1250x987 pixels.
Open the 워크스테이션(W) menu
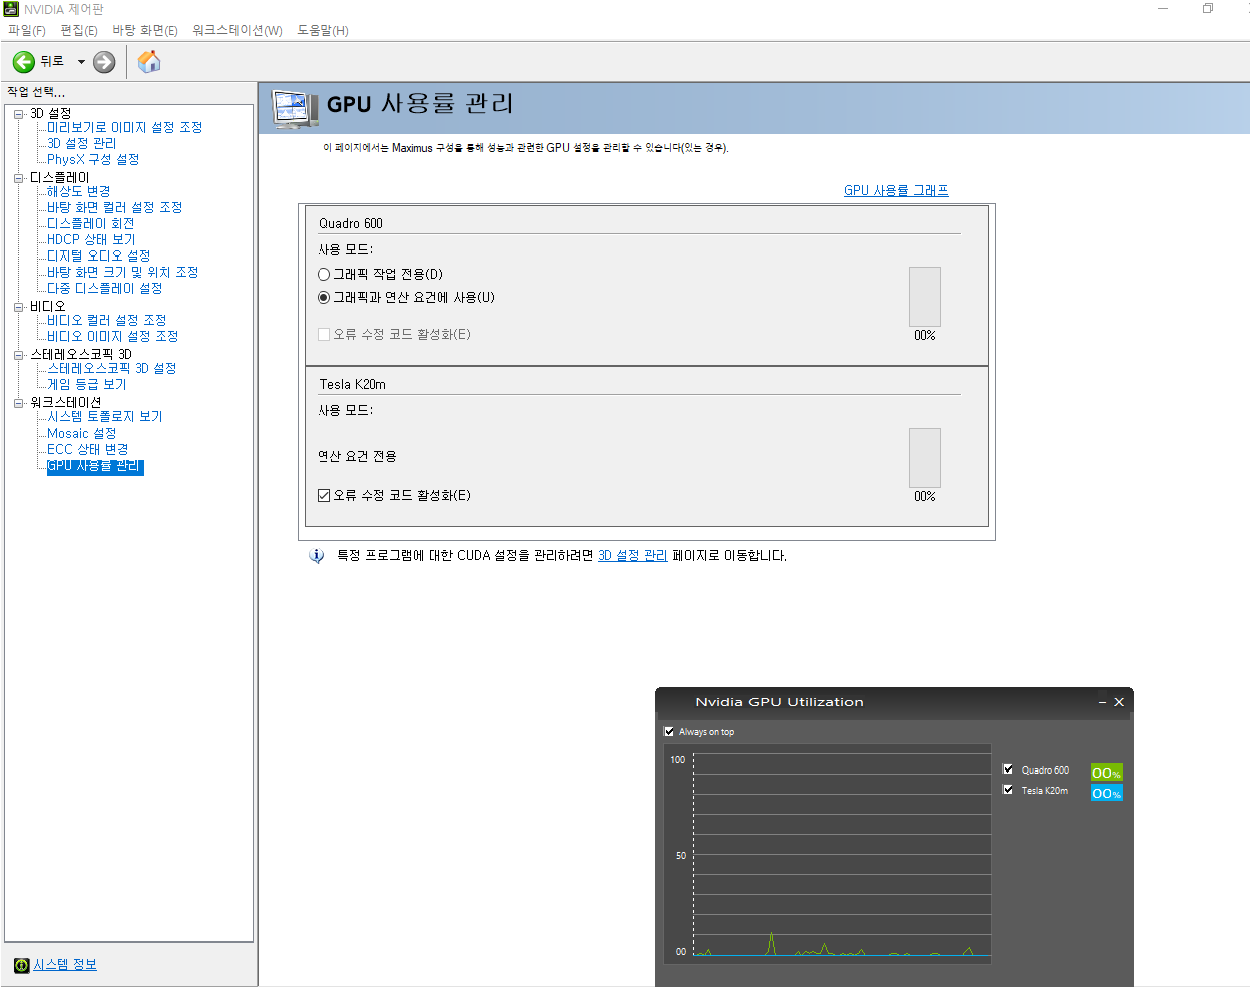point(237,31)
